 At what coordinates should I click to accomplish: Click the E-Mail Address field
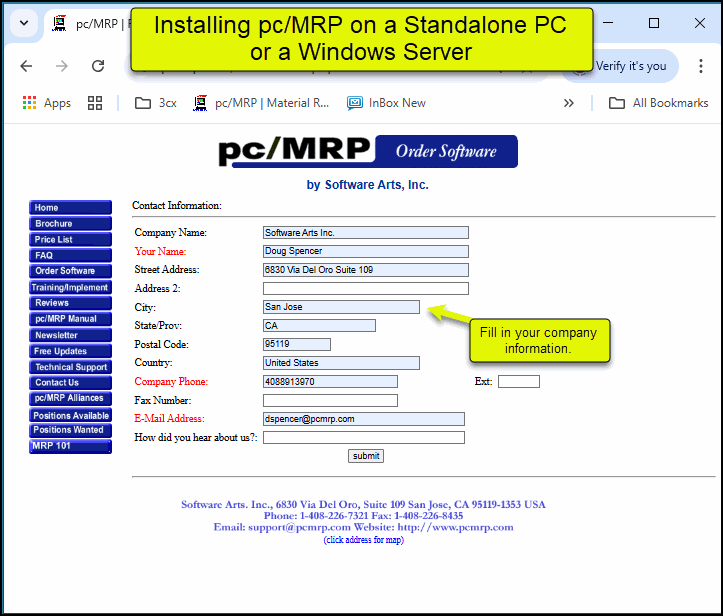tap(364, 419)
